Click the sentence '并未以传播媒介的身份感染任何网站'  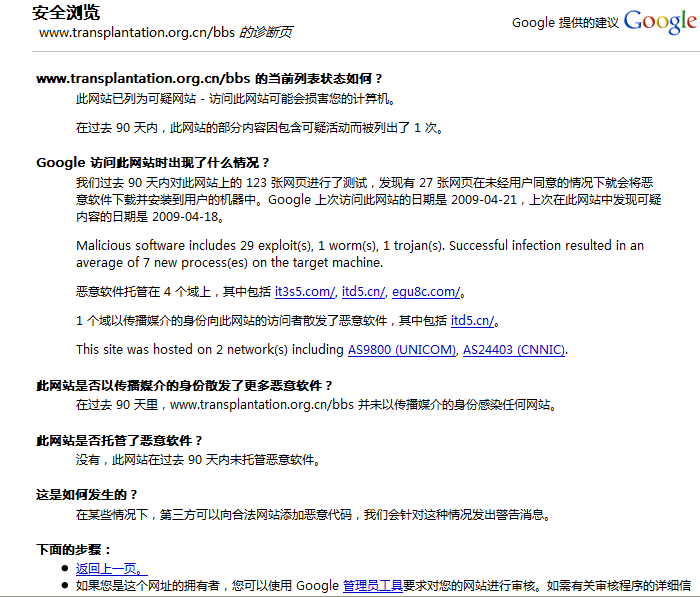(457, 405)
